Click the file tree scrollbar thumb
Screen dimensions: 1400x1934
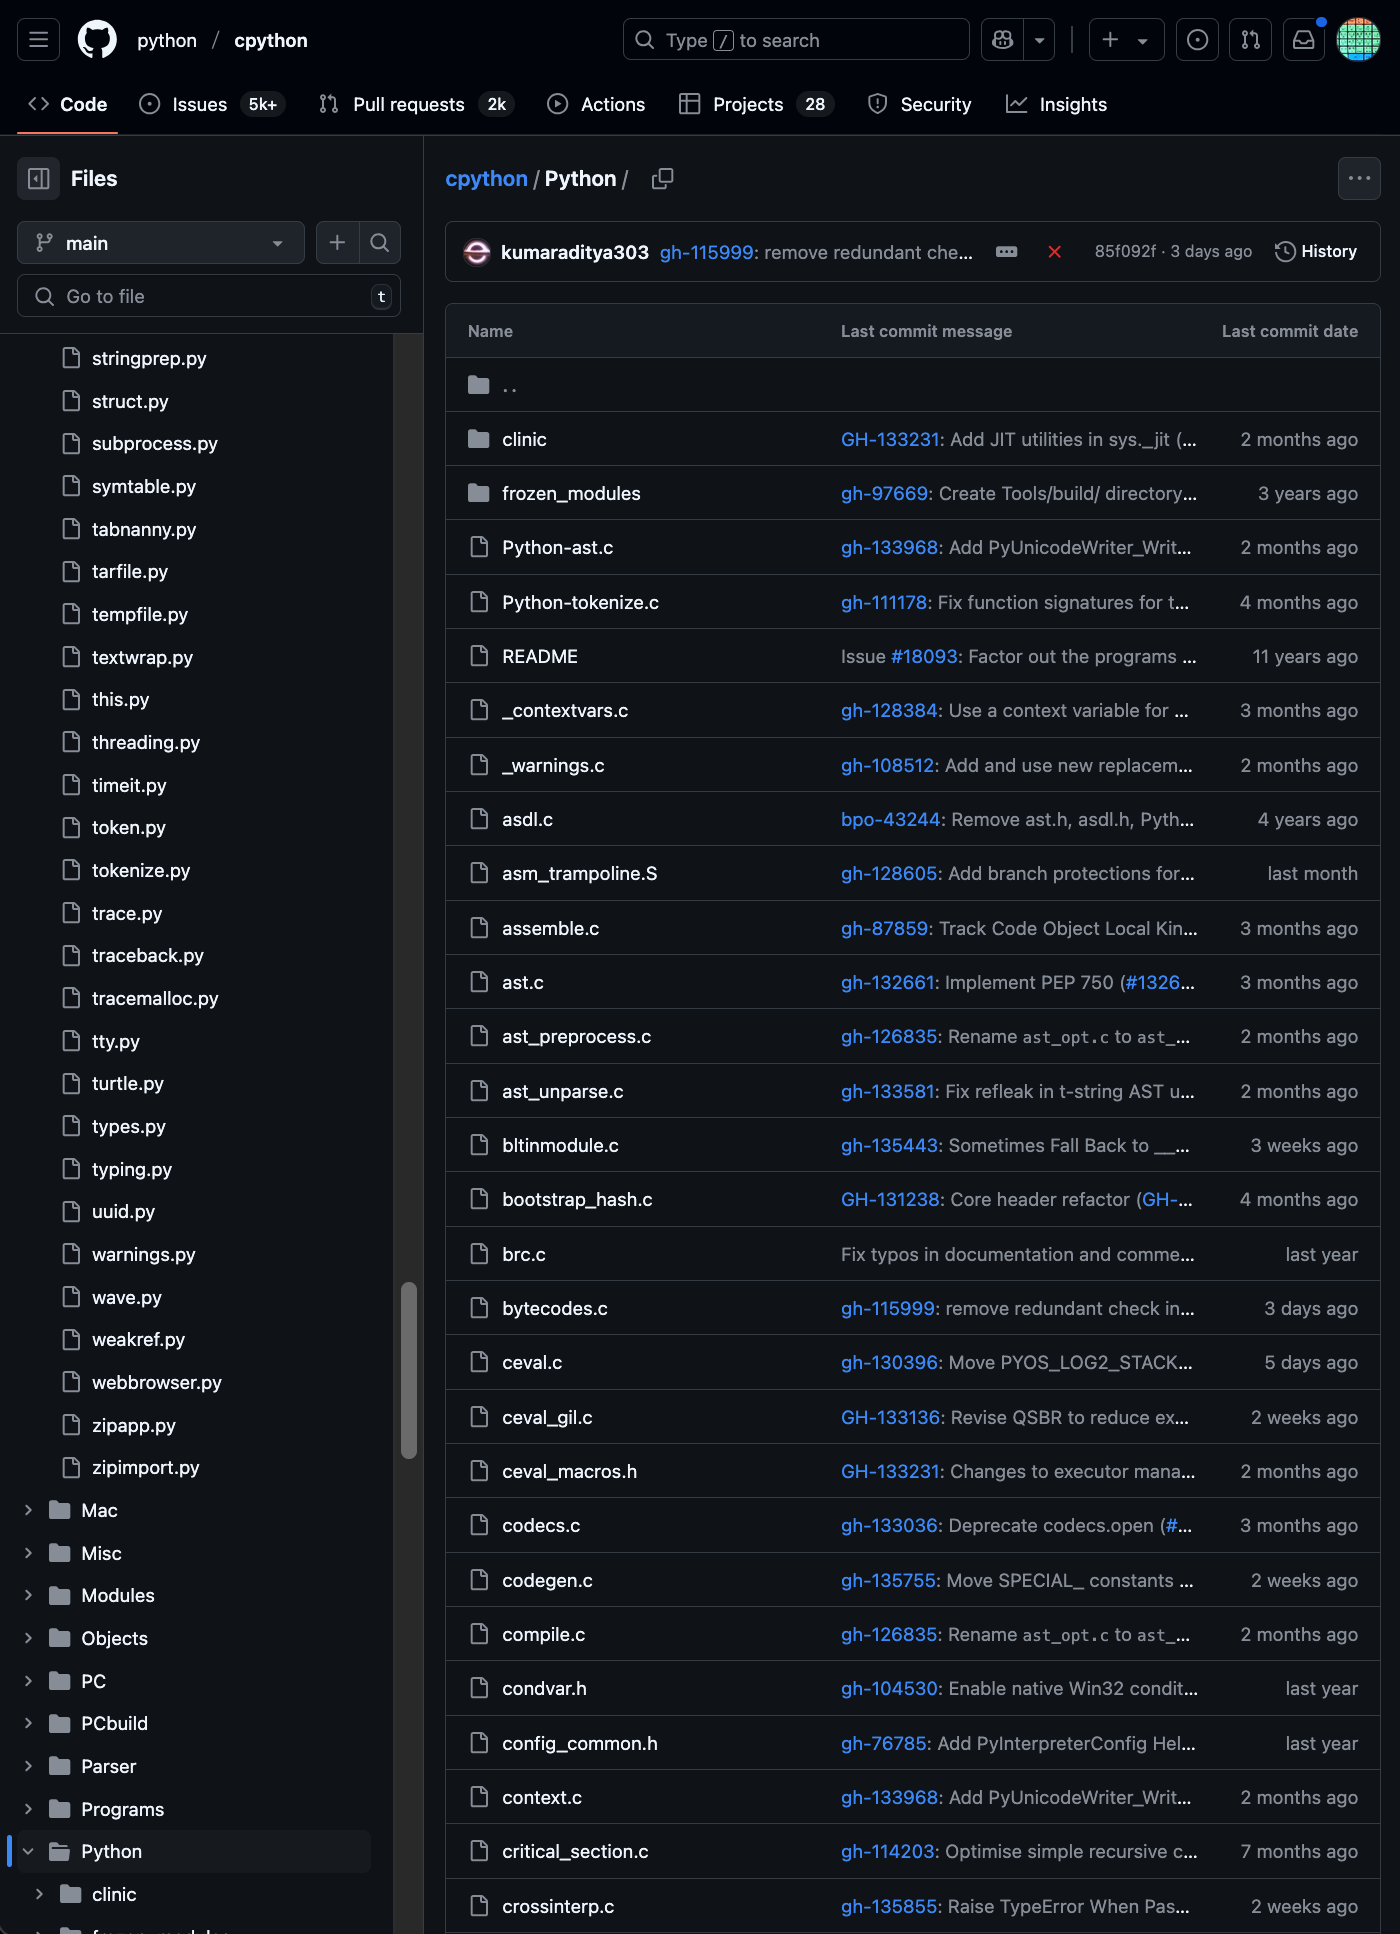pos(408,1370)
